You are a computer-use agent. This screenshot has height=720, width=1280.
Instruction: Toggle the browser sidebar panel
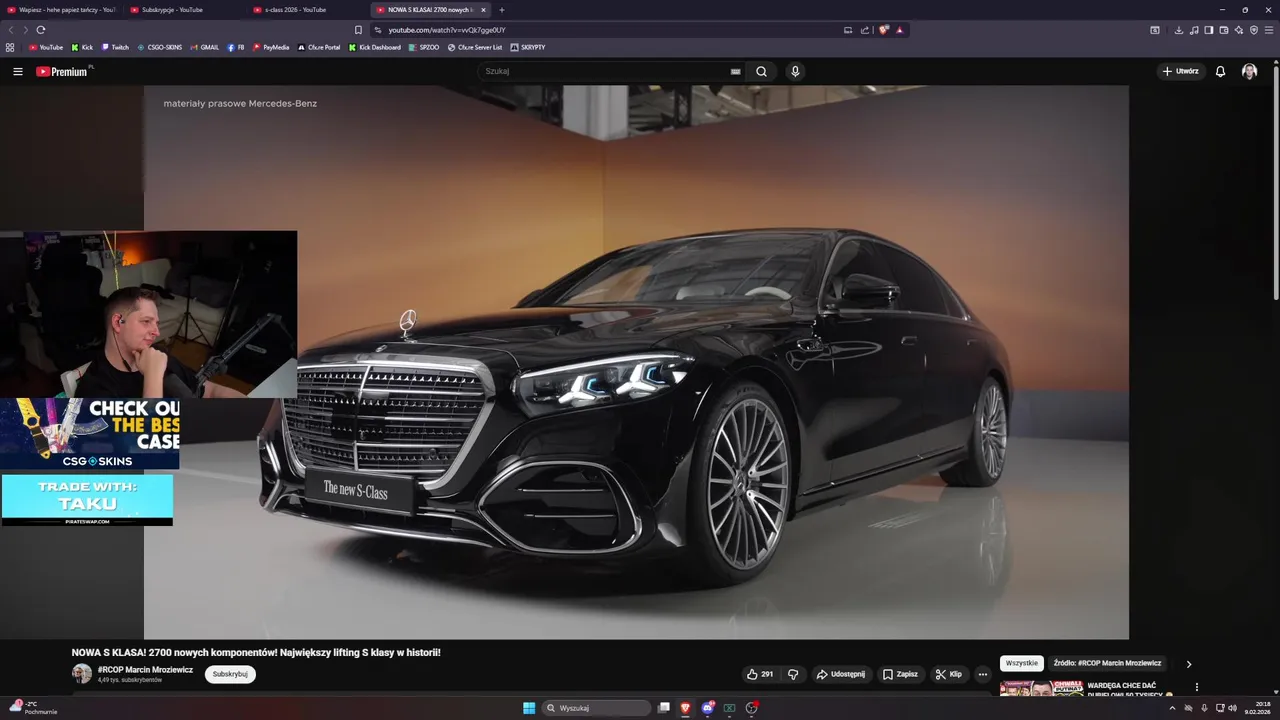tap(1208, 30)
